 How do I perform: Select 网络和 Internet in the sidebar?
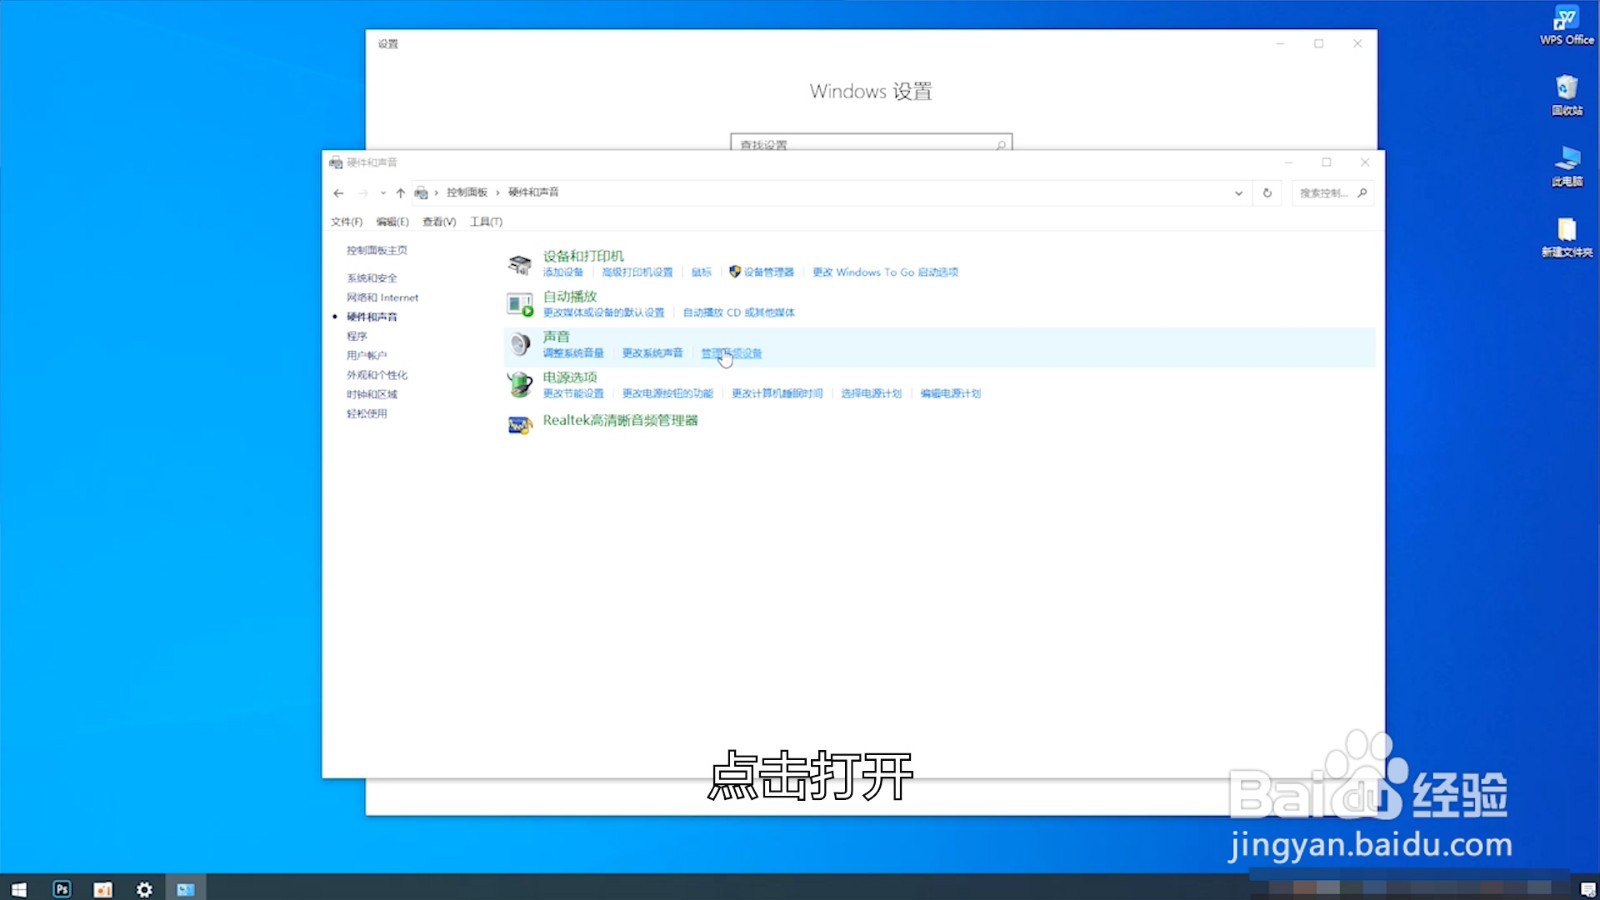383,298
